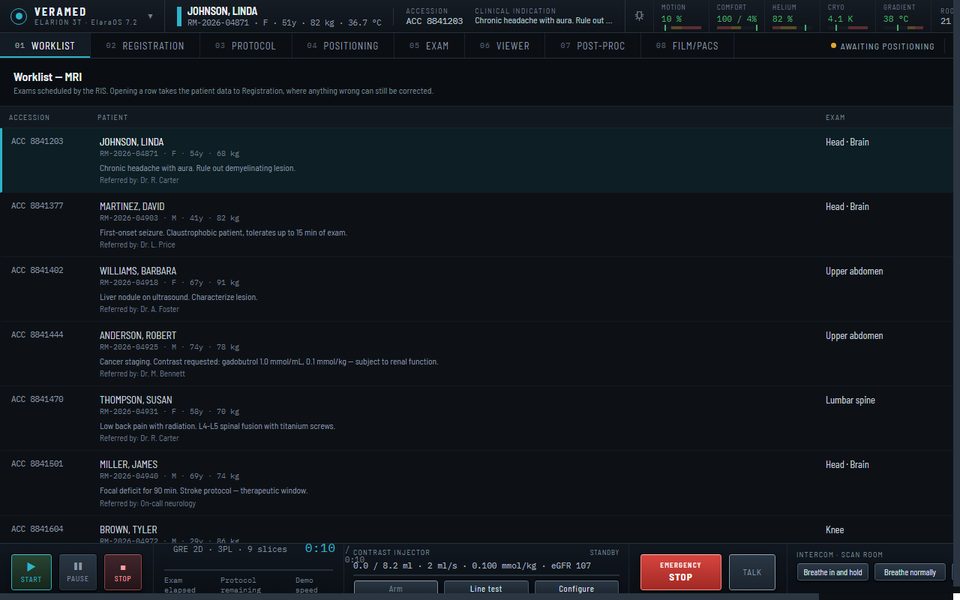
Task: Open the Miller, James worklist row
Action: point(476,483)
